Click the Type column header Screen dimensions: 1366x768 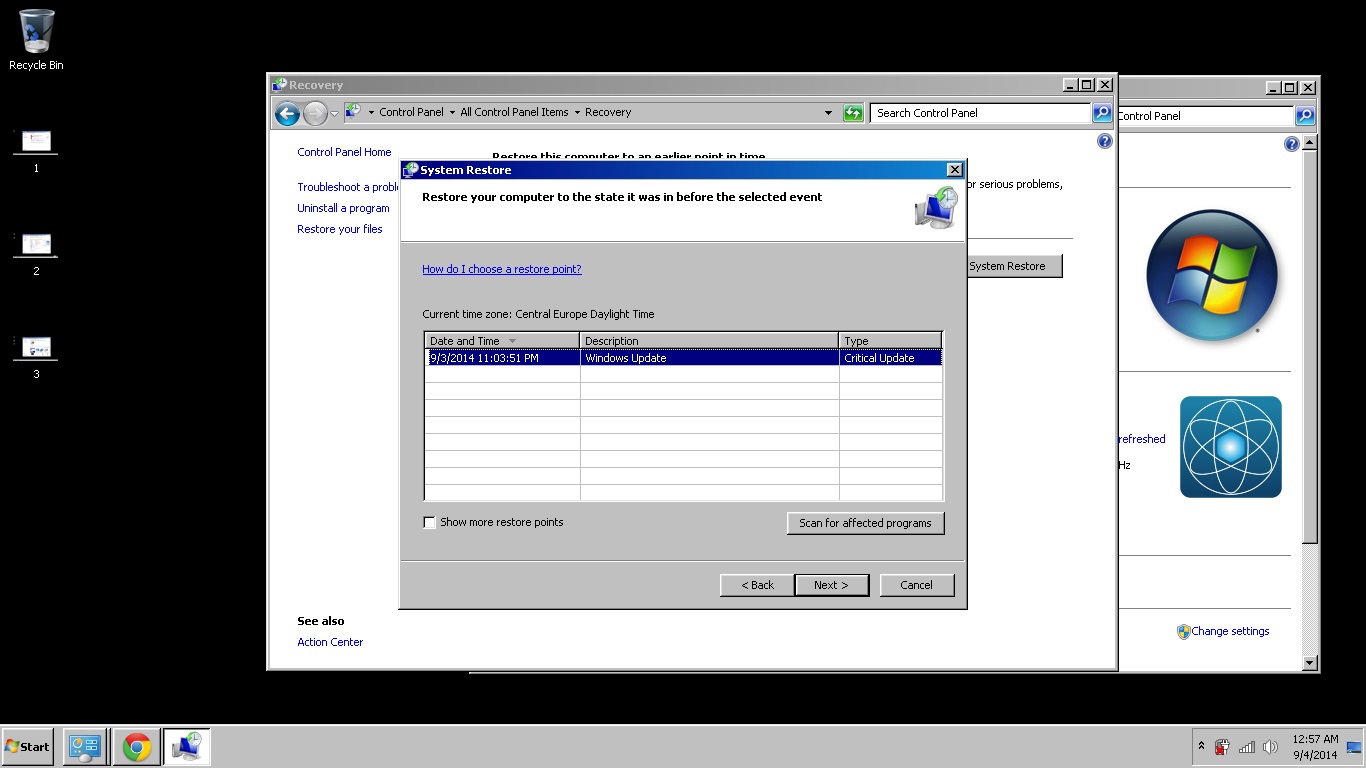[890, 341]
